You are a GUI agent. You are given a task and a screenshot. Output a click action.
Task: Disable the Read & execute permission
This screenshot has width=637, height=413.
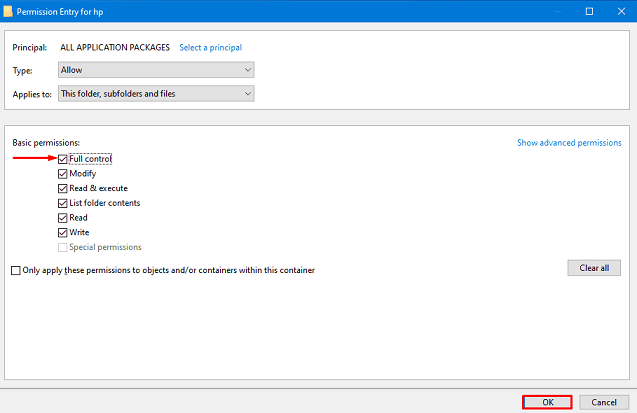(x=63, y=188)
